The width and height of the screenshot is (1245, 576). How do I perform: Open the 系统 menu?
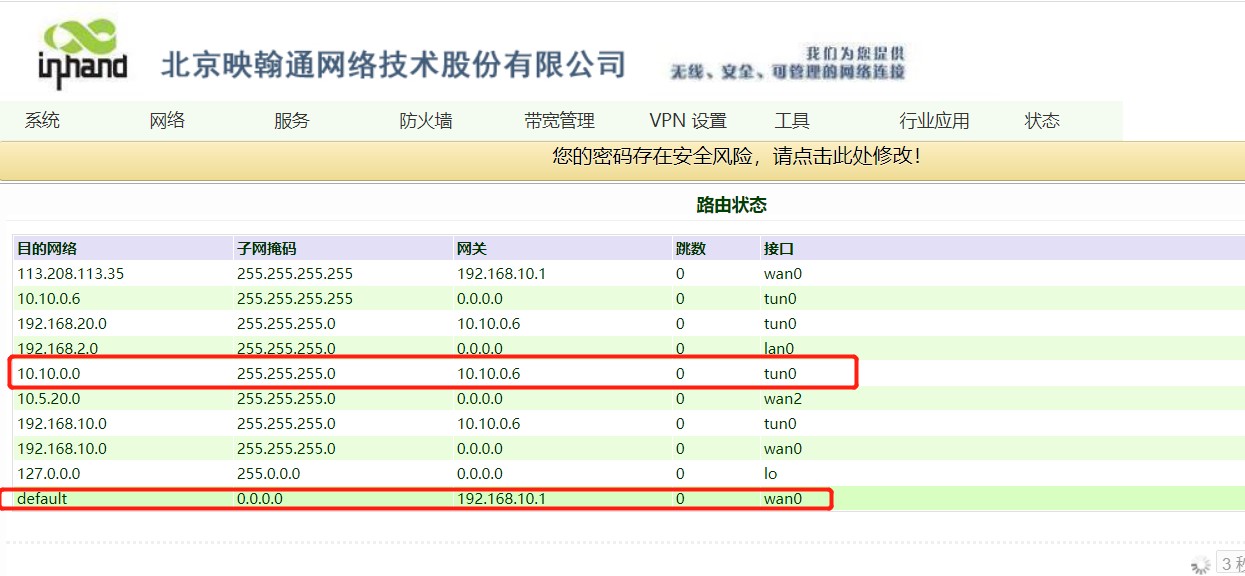[42, 121]
